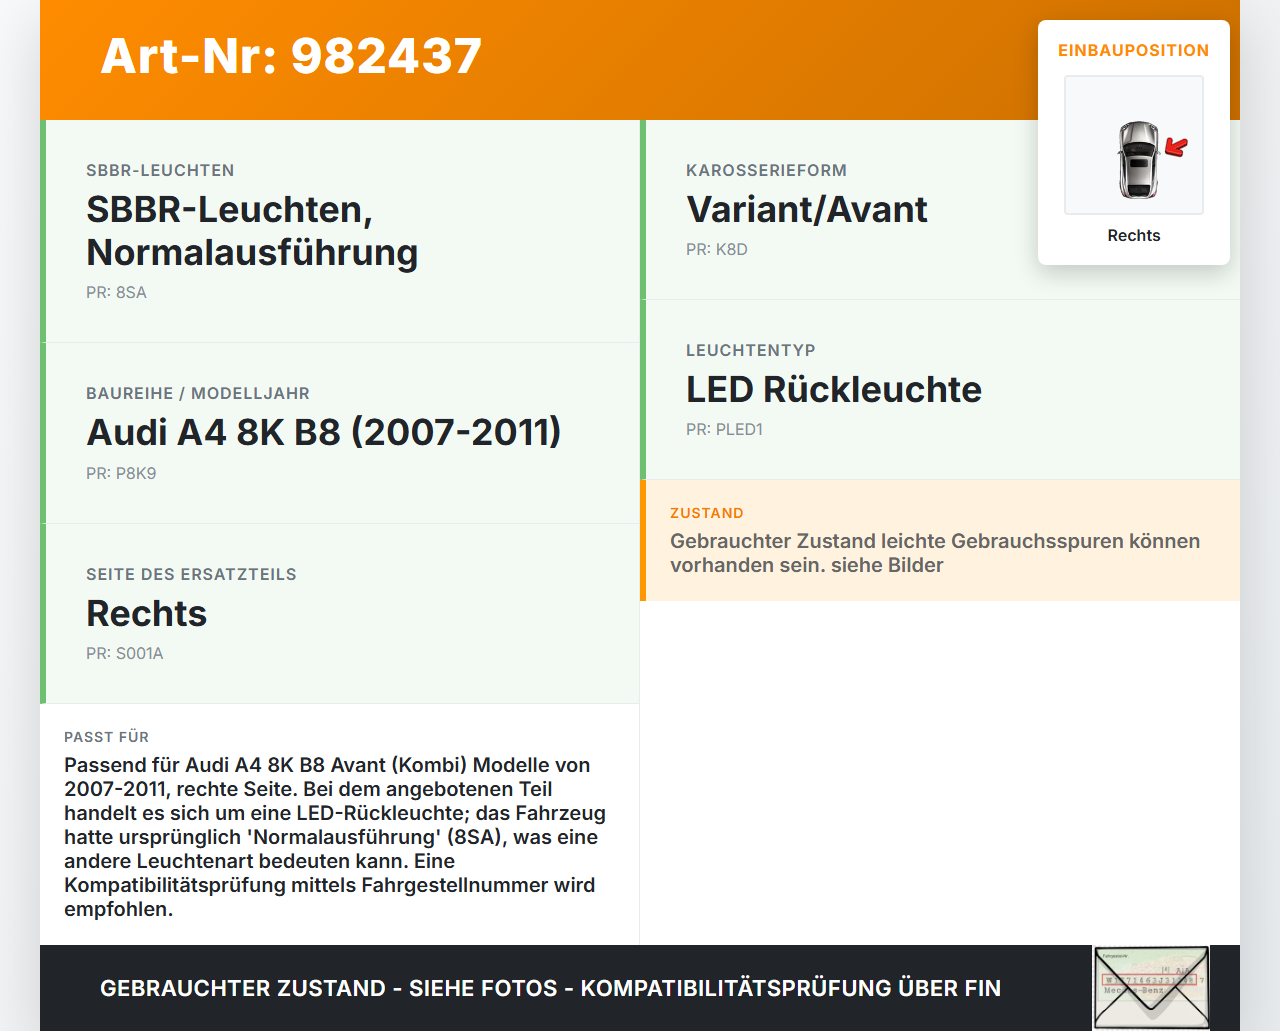The height and width of the screenshot is (1031, 1280).
Task: Select the Audi A4 8K B8 model entry
Action: click(324, 432)
